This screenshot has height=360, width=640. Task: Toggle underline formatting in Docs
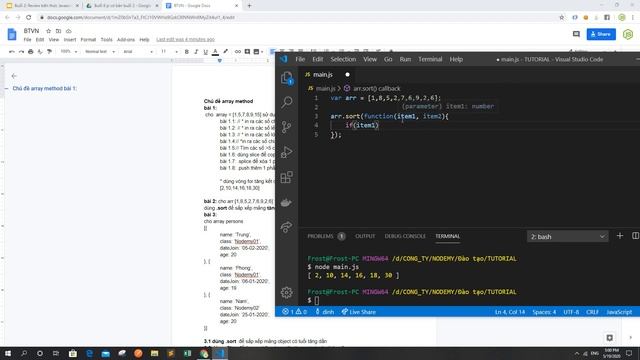click(x=205, y=52)
